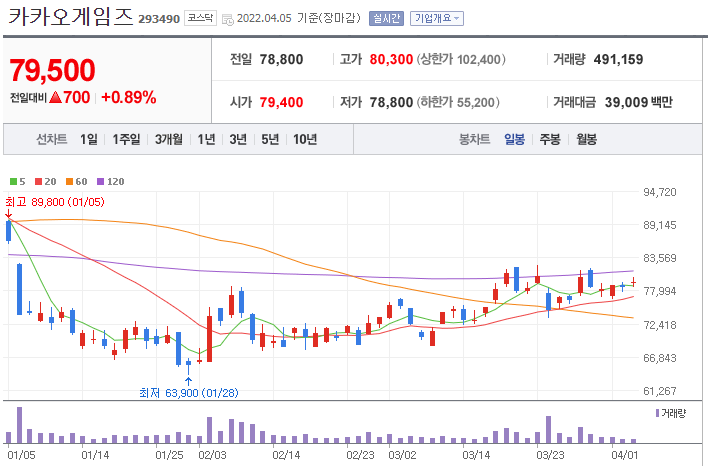
Task: Click the tallest volume bar after 01/05
Action: pyautogui.click(x=19, y=425)
